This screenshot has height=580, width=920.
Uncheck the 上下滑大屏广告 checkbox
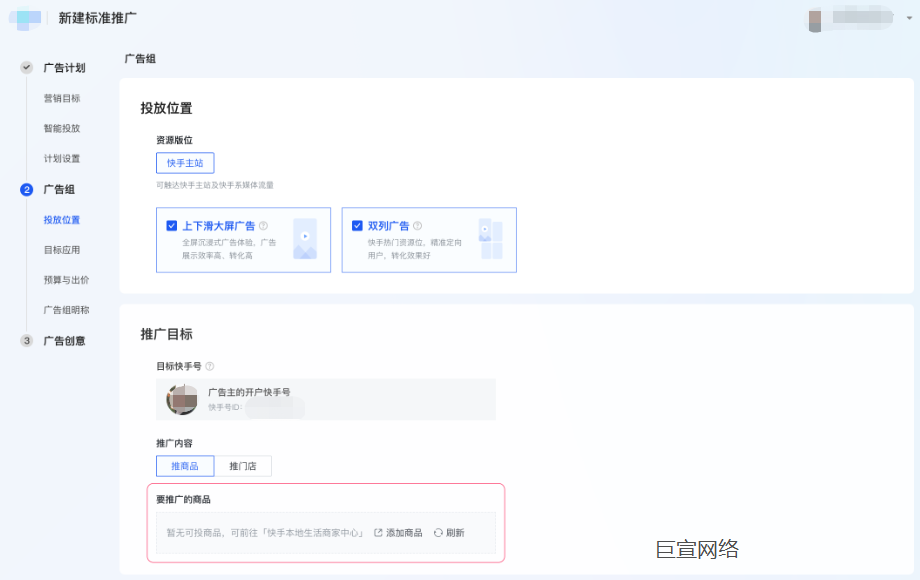click(x=172, y=226)
